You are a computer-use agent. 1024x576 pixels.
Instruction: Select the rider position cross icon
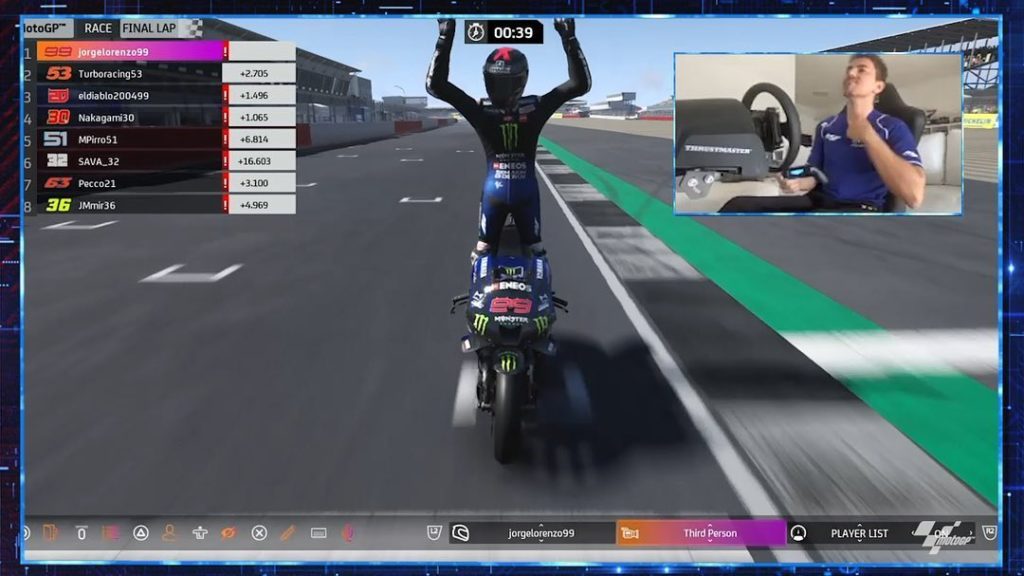(199, 533)
